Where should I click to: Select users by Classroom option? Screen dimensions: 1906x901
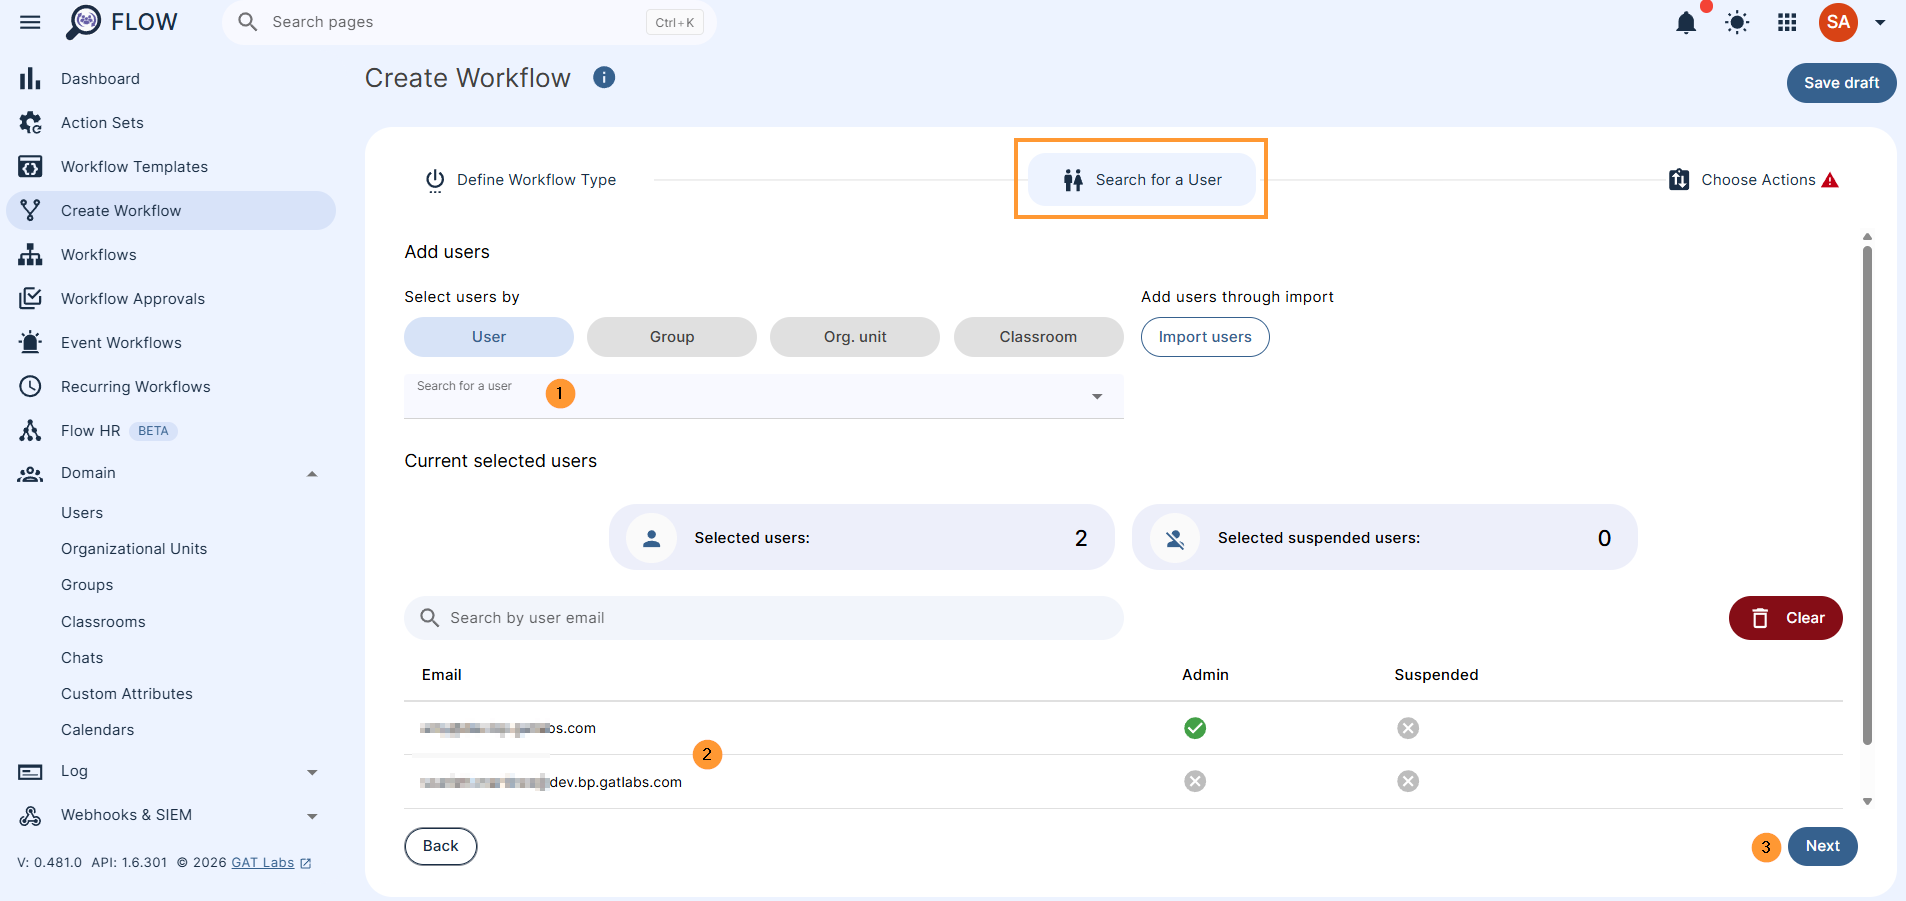[x=1038, y=337]
